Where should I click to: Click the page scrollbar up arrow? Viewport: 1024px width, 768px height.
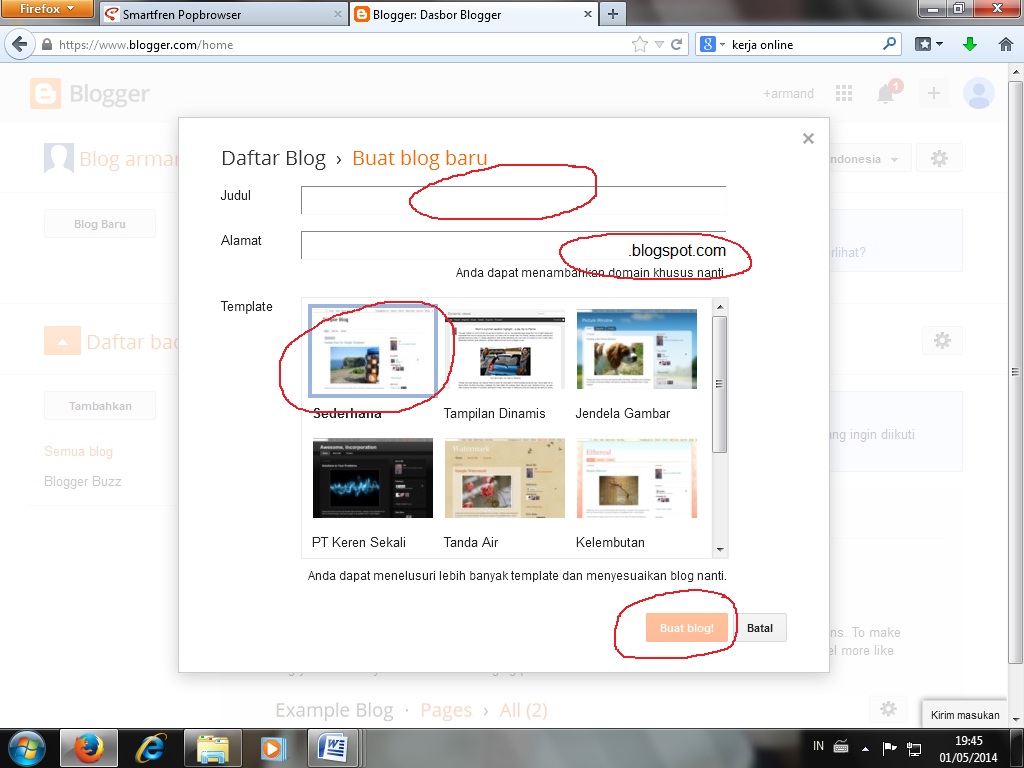[1016, 71]
